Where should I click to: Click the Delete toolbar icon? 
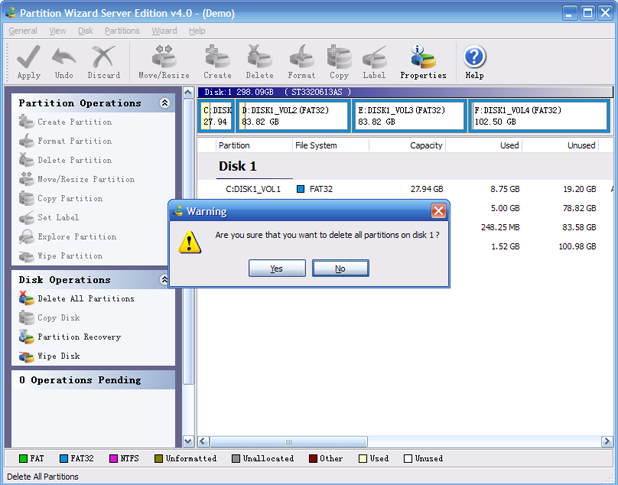point(259,62)
